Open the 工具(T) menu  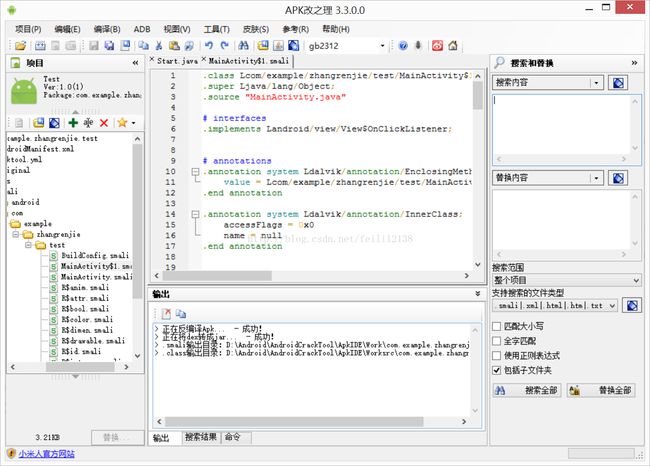click(x=216, y=29)
